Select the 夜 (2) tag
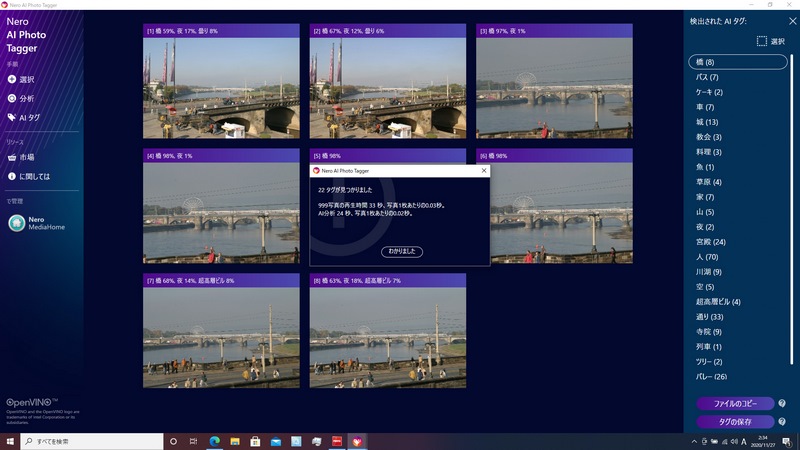The image size is (800, 450). tap(705, 227)
